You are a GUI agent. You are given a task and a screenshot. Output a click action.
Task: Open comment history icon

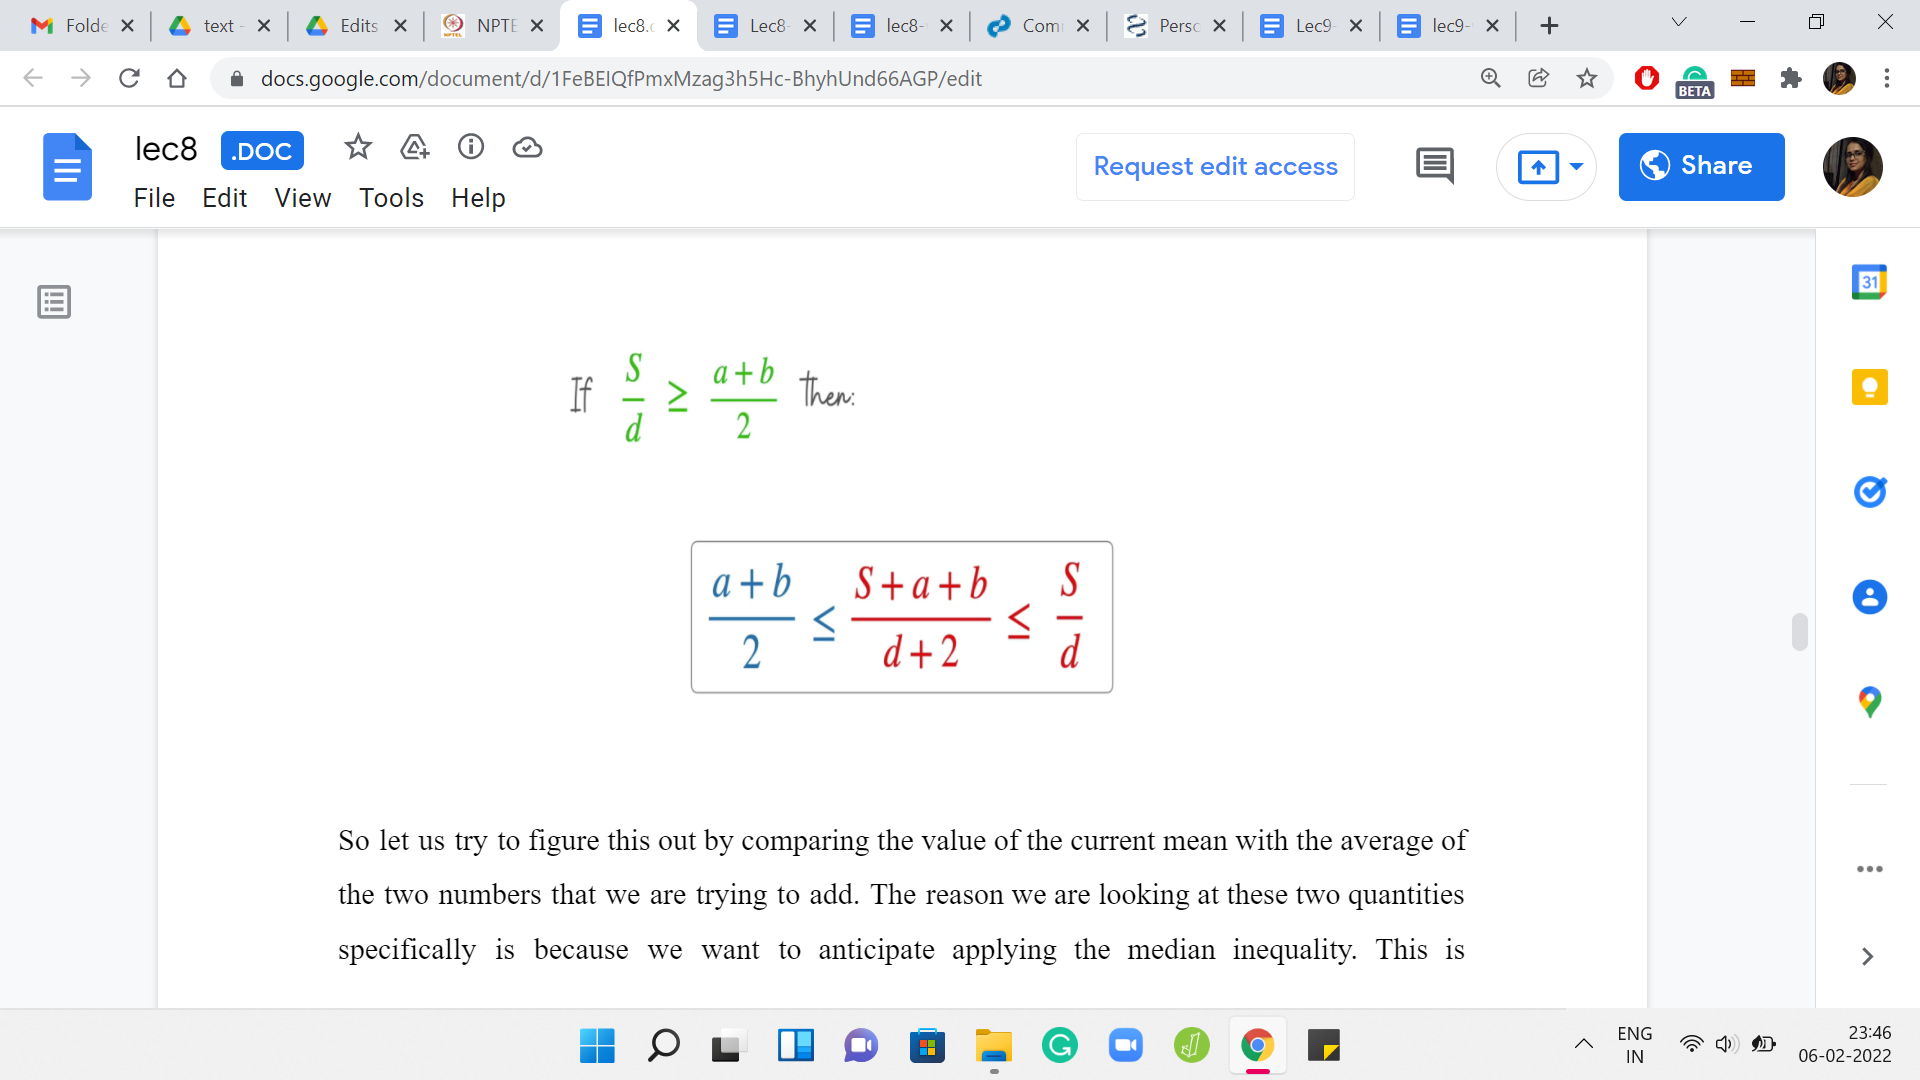click(1435, 166)
